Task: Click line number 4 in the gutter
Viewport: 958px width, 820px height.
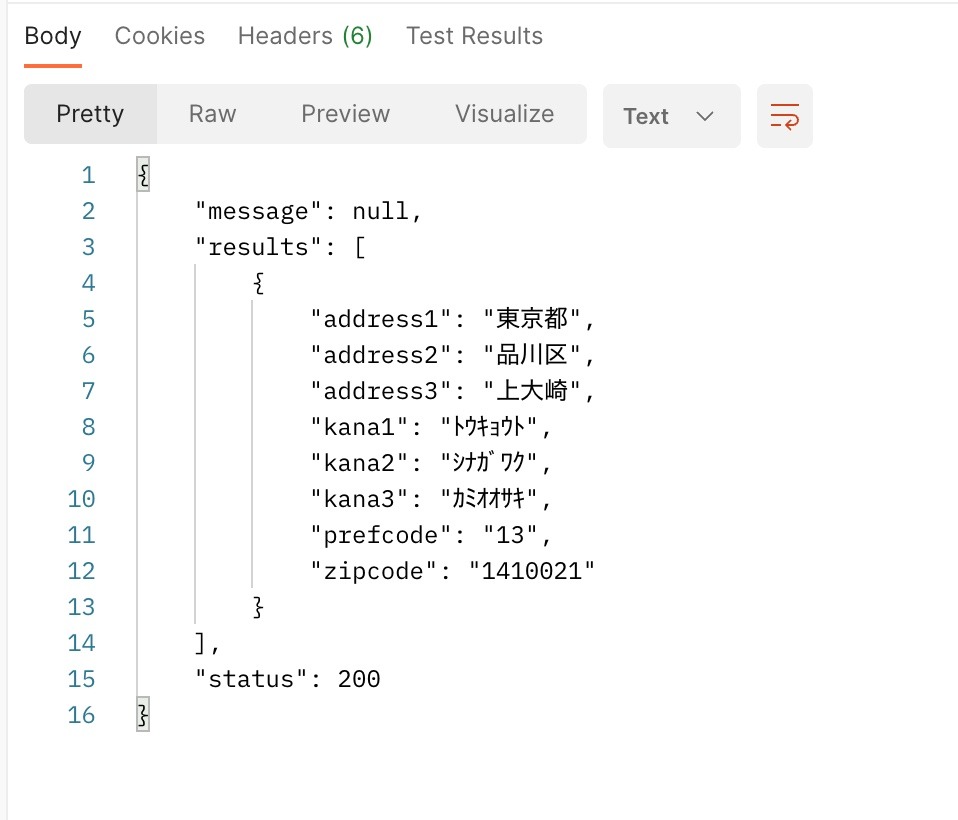Action: [x=88, y=283]
